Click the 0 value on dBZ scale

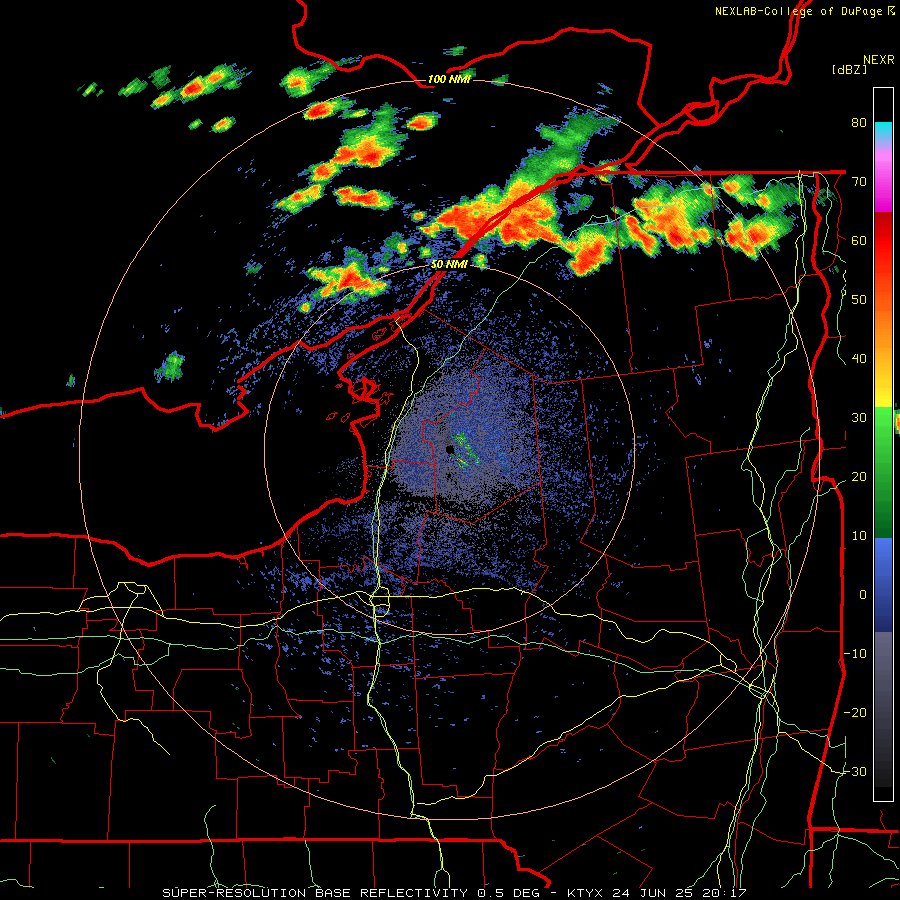pyautogui.click(x=863, y=595)
